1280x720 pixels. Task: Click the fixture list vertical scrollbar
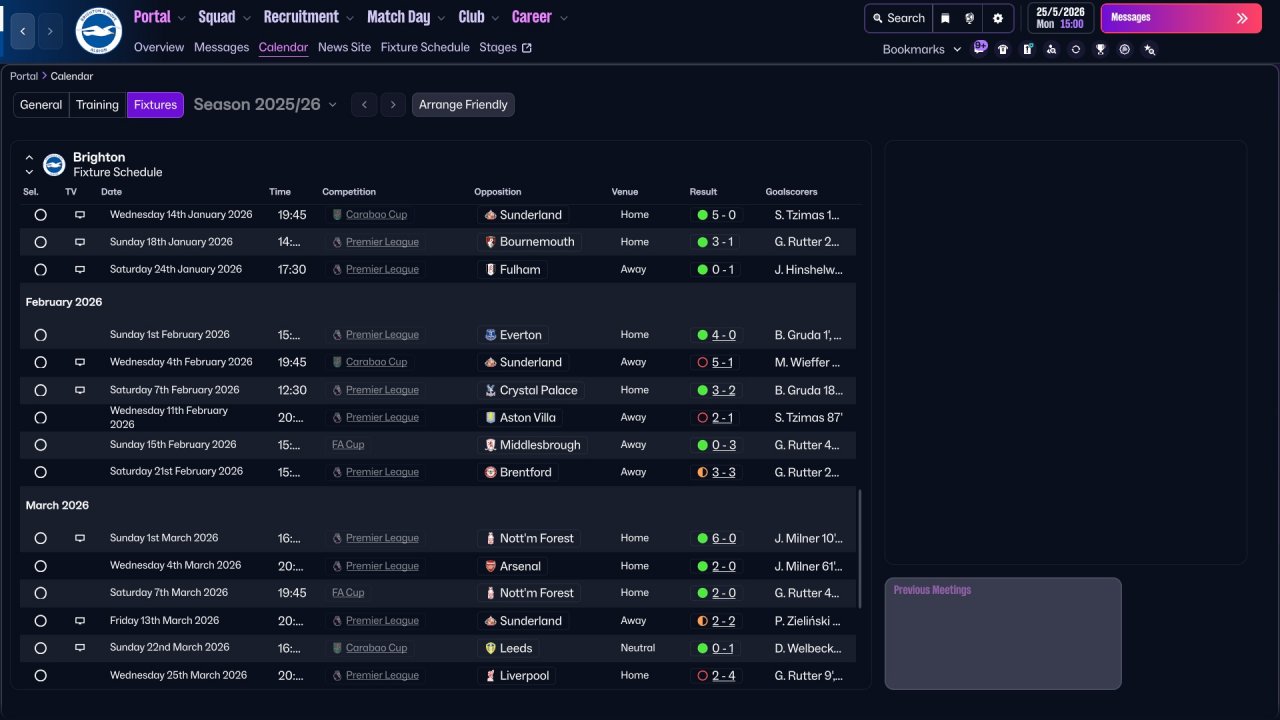(x=860, y=548)
